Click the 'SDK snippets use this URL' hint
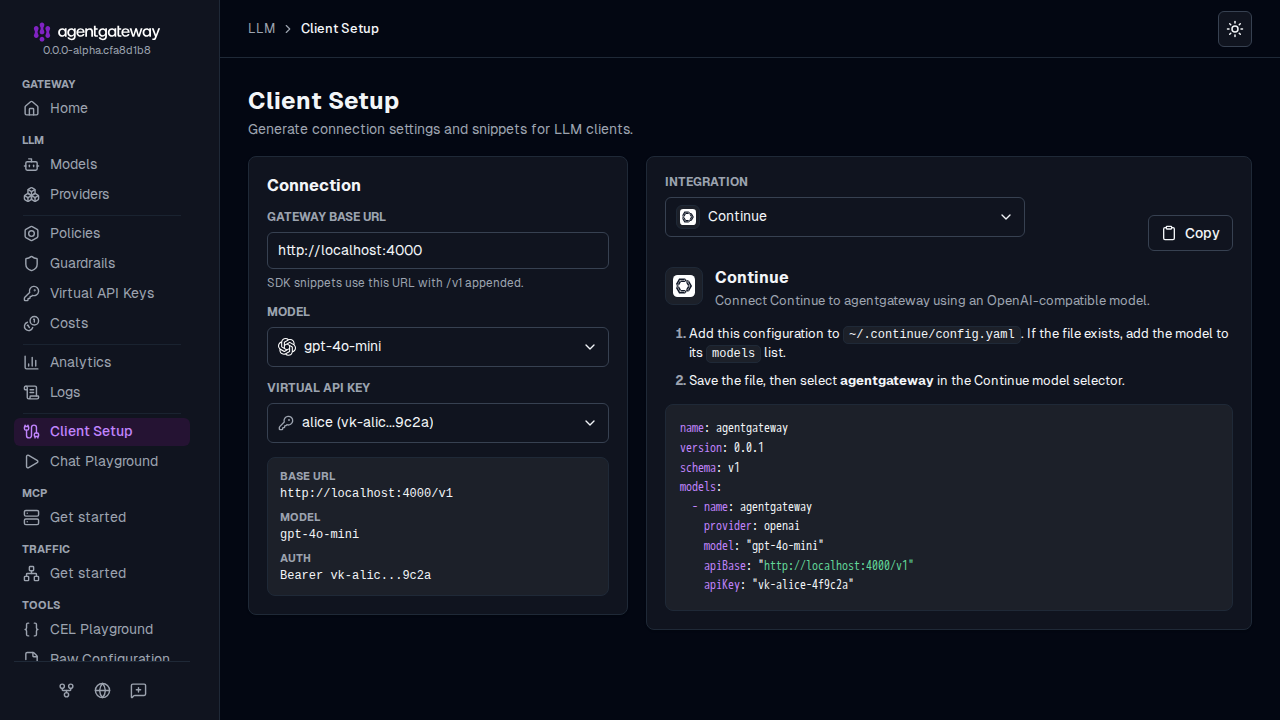1280x720 pixels. (x=395, y=283)
